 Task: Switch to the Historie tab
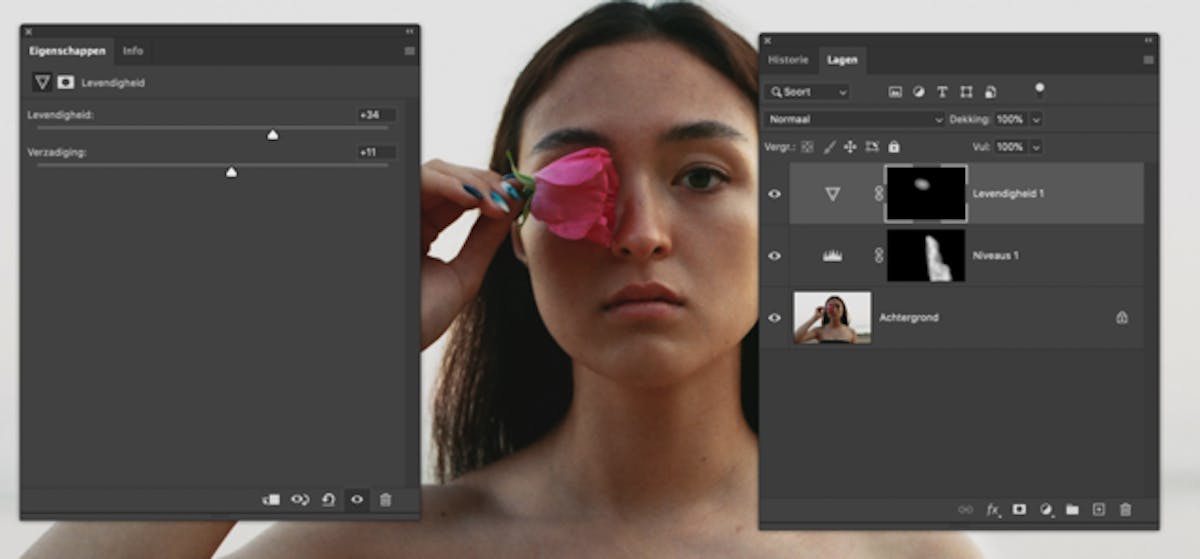[x=788, y=60]
